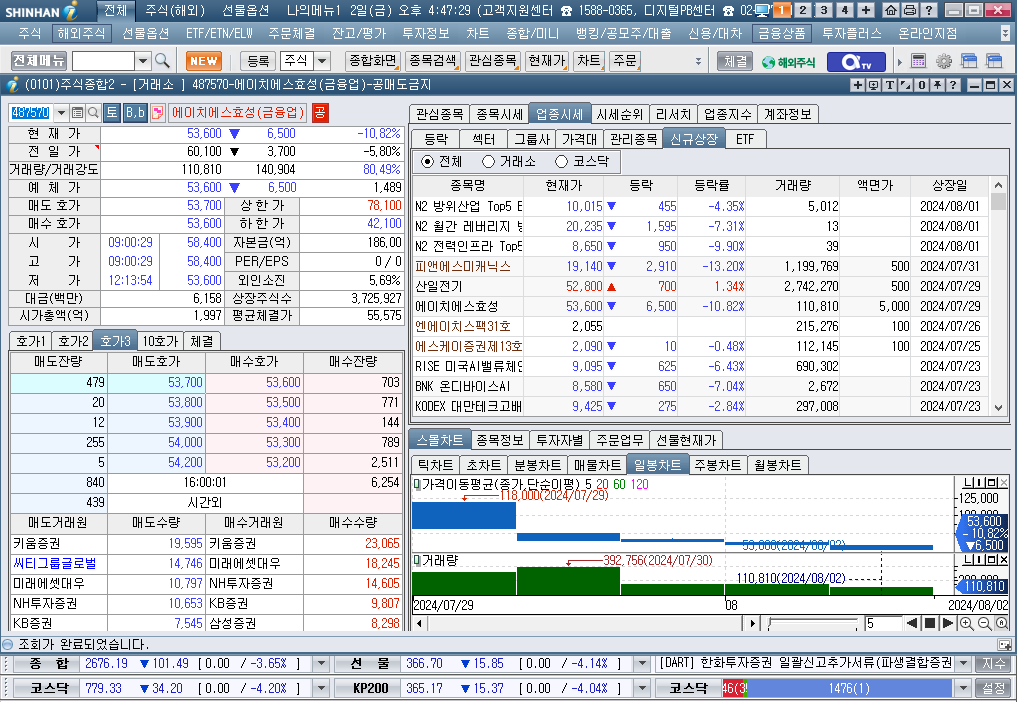This screenshot has width=1017, height=702.
Task: Expand the bottom-left 코스닥 index dropdown
Action: click(x=320, y=688)
